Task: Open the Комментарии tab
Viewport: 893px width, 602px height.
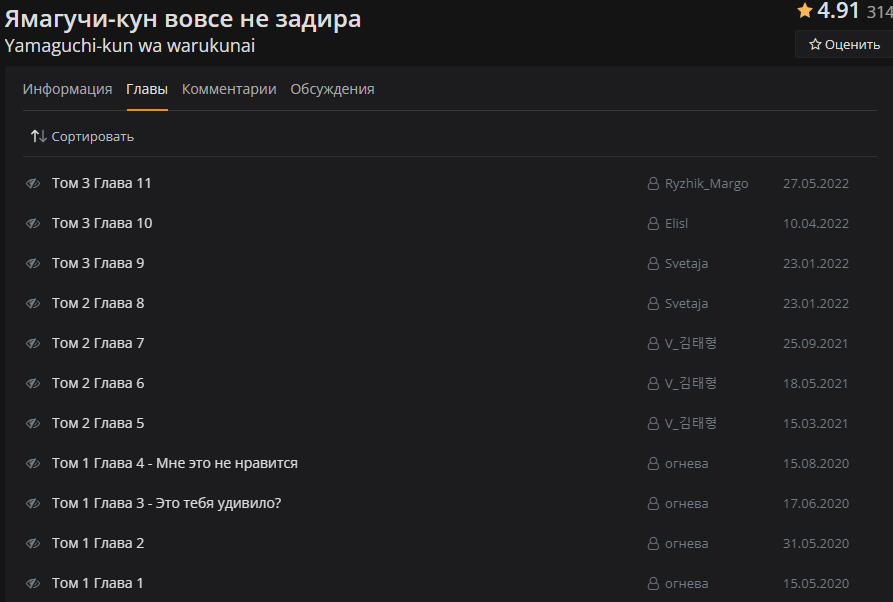Action: (229, 89)
